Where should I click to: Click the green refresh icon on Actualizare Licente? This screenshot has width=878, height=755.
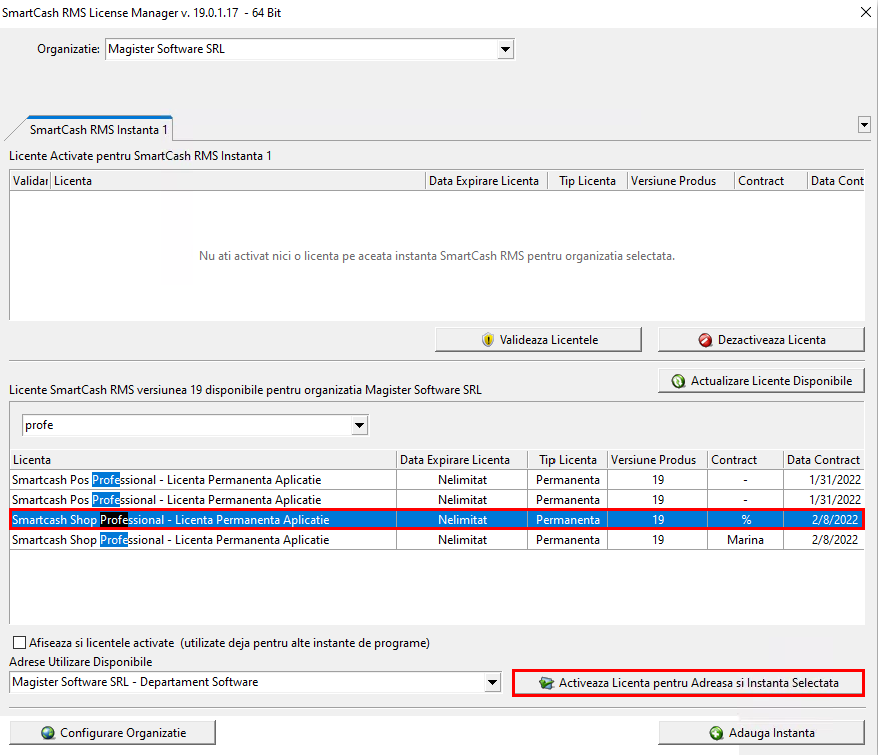[678, 381]
